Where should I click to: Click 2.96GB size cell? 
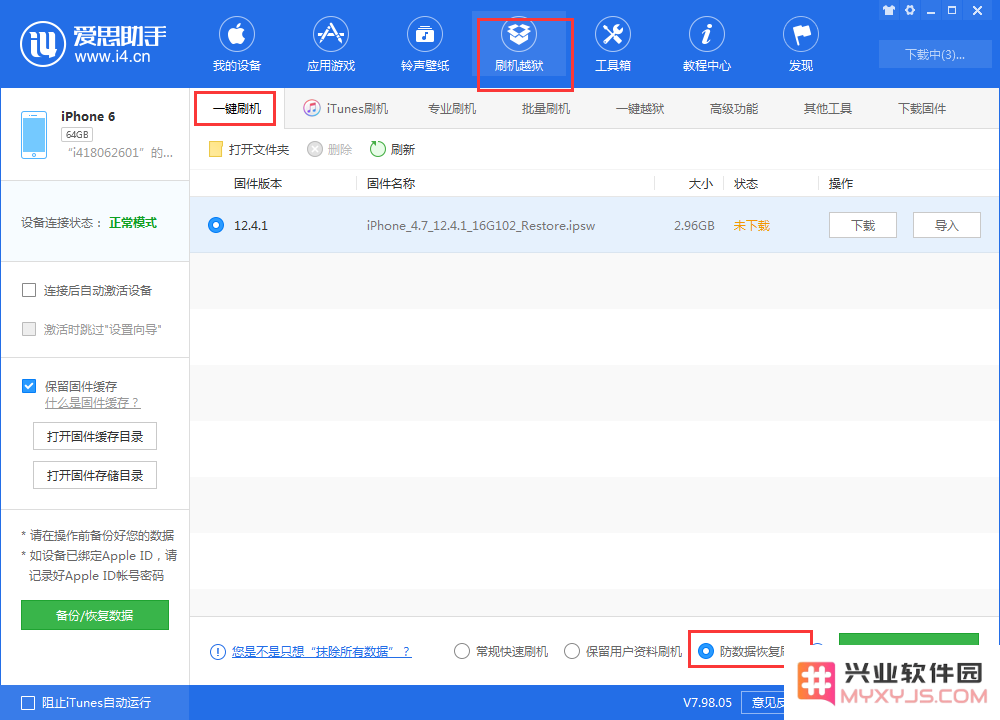coord(694,226)
